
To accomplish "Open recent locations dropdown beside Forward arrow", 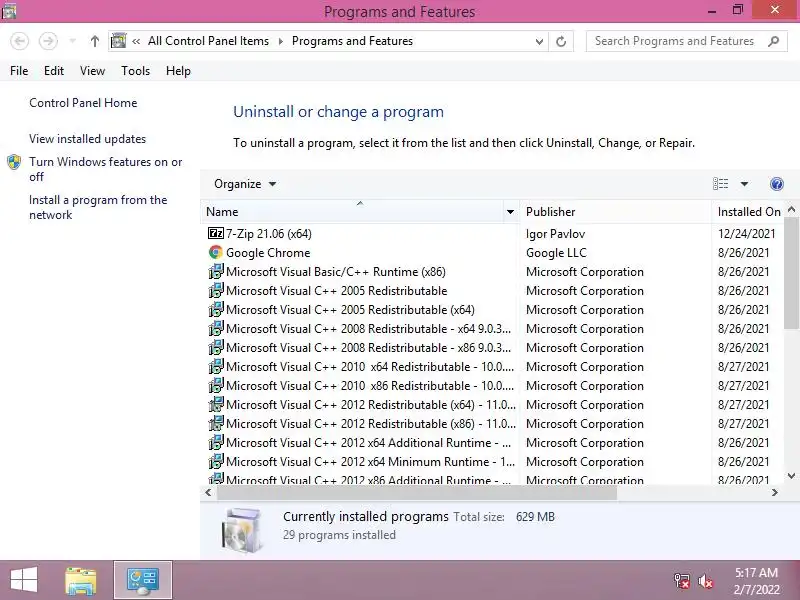I will [72, 41].
